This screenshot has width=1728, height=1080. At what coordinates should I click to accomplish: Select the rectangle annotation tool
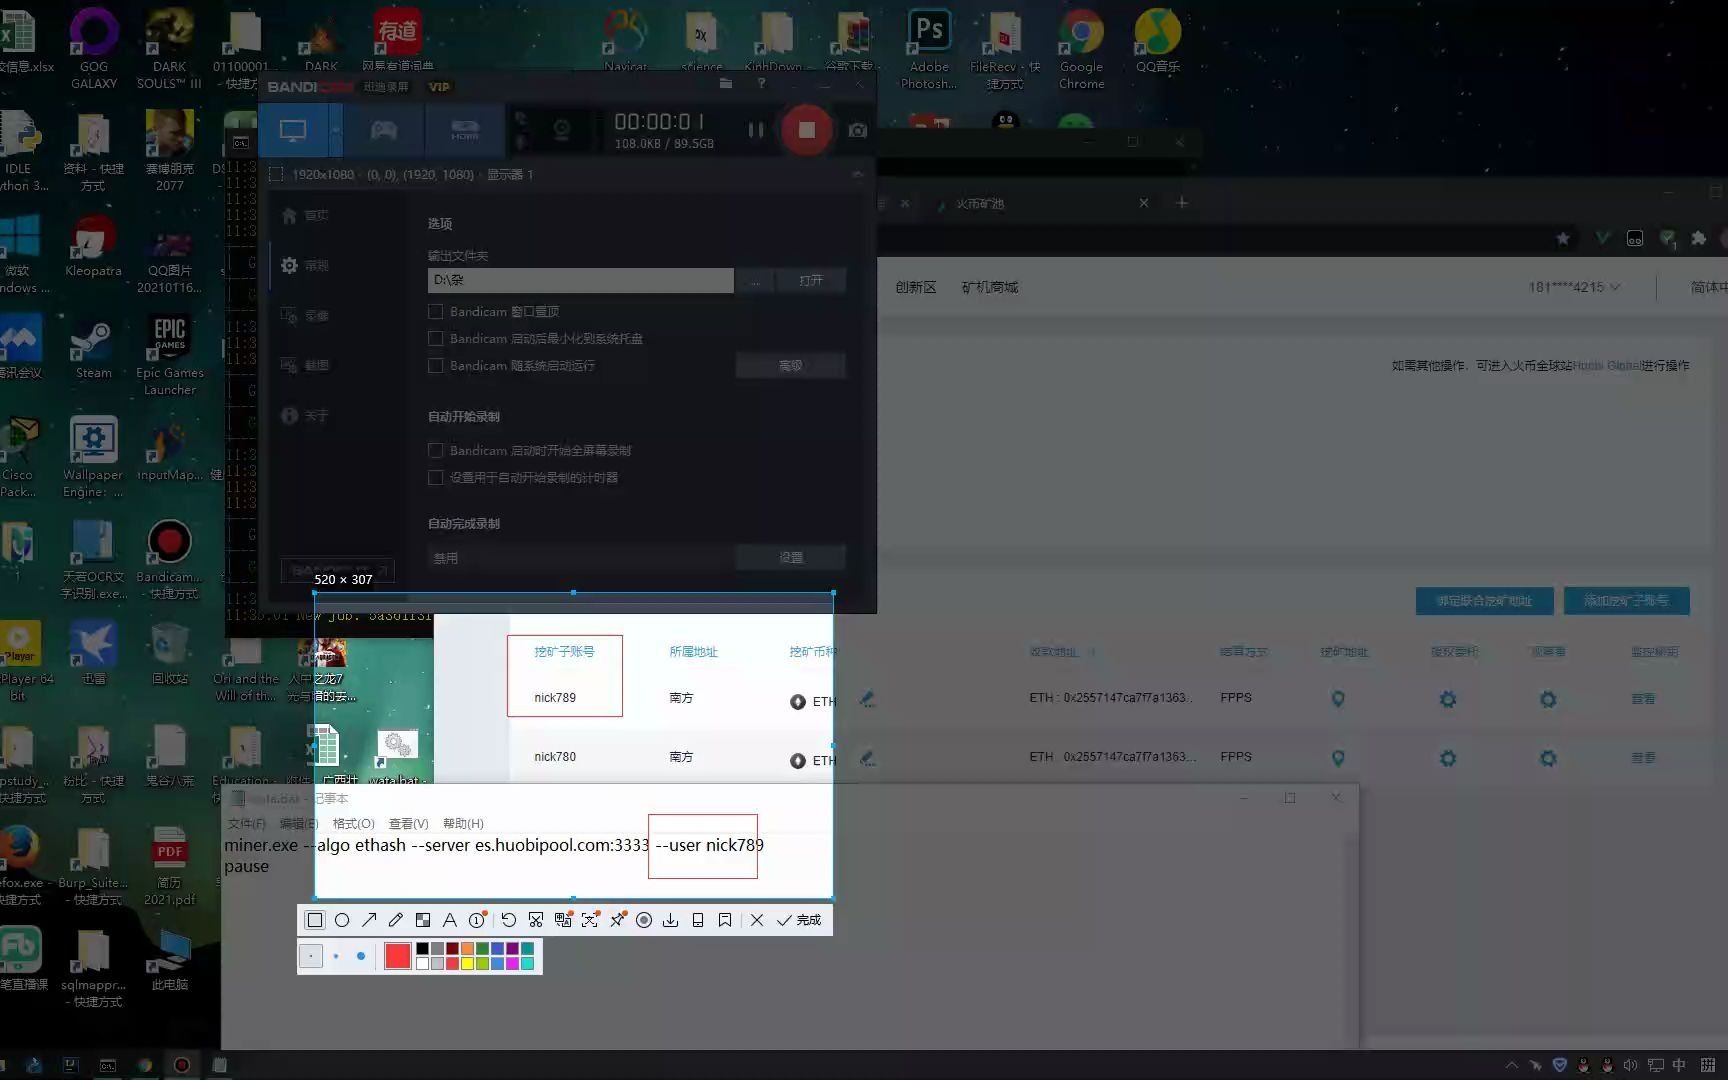click(315, 920)
